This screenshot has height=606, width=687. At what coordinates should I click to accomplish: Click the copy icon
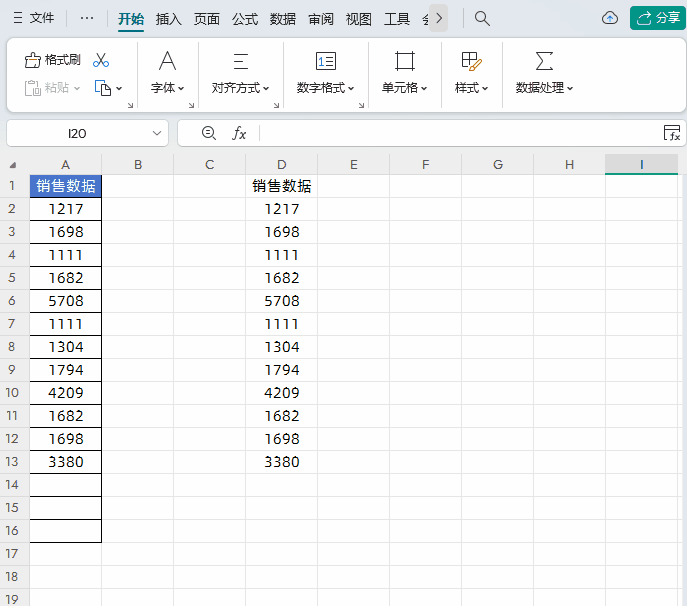(103, 88)
